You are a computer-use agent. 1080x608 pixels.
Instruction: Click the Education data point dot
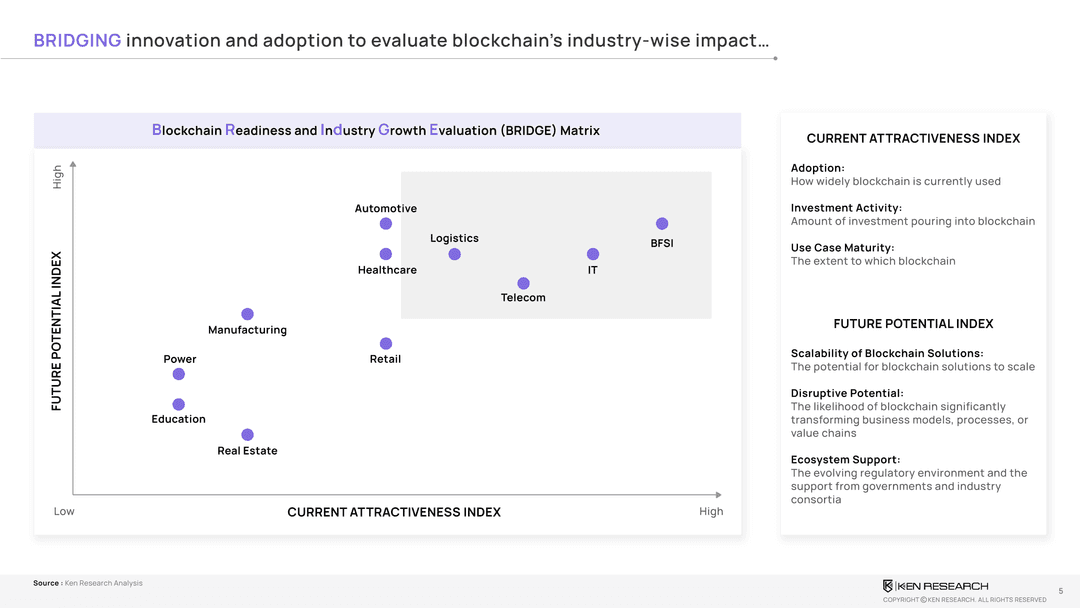(x=178, y=404)
